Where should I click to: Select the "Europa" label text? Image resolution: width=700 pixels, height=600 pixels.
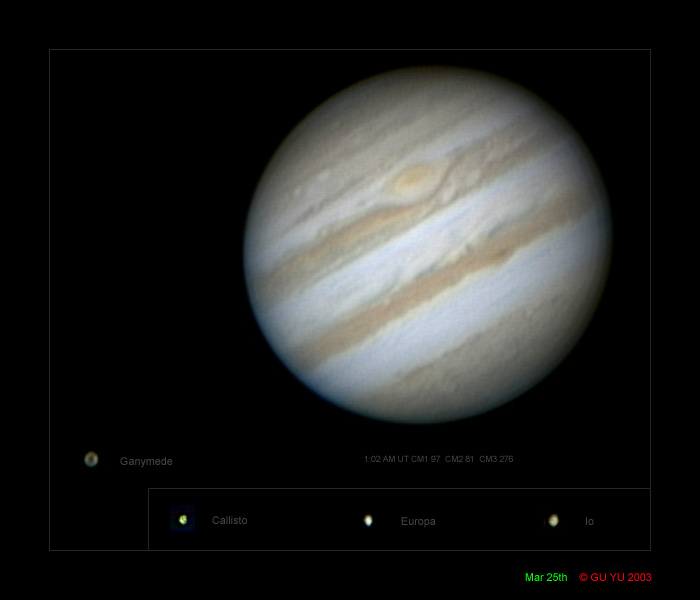tap(418, 521)
